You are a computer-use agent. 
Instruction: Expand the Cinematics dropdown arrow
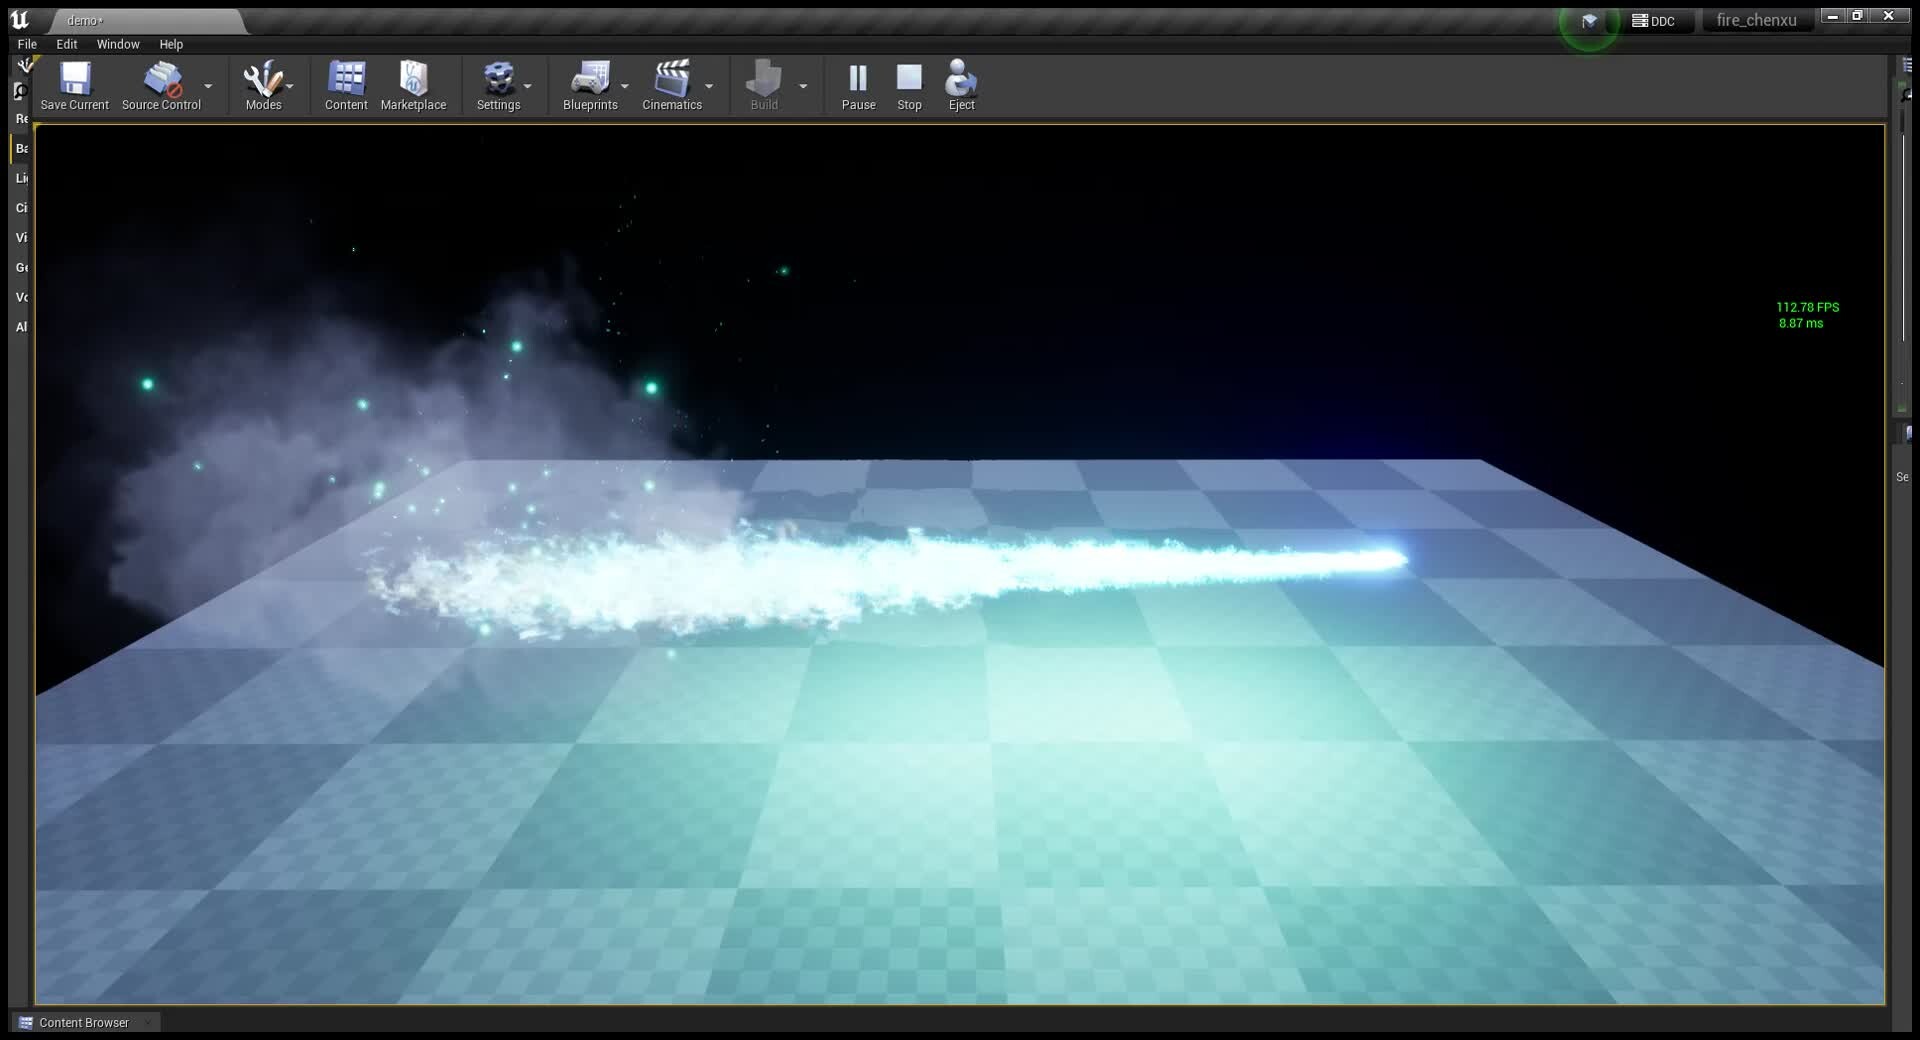710,88
